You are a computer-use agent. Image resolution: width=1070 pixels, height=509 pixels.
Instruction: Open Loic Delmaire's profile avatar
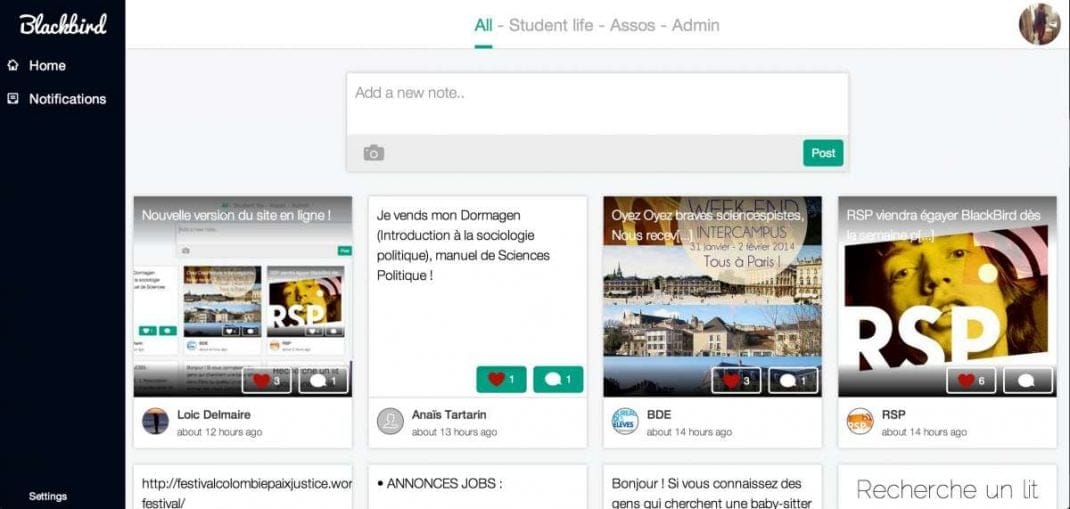click(x=156, y=422)
